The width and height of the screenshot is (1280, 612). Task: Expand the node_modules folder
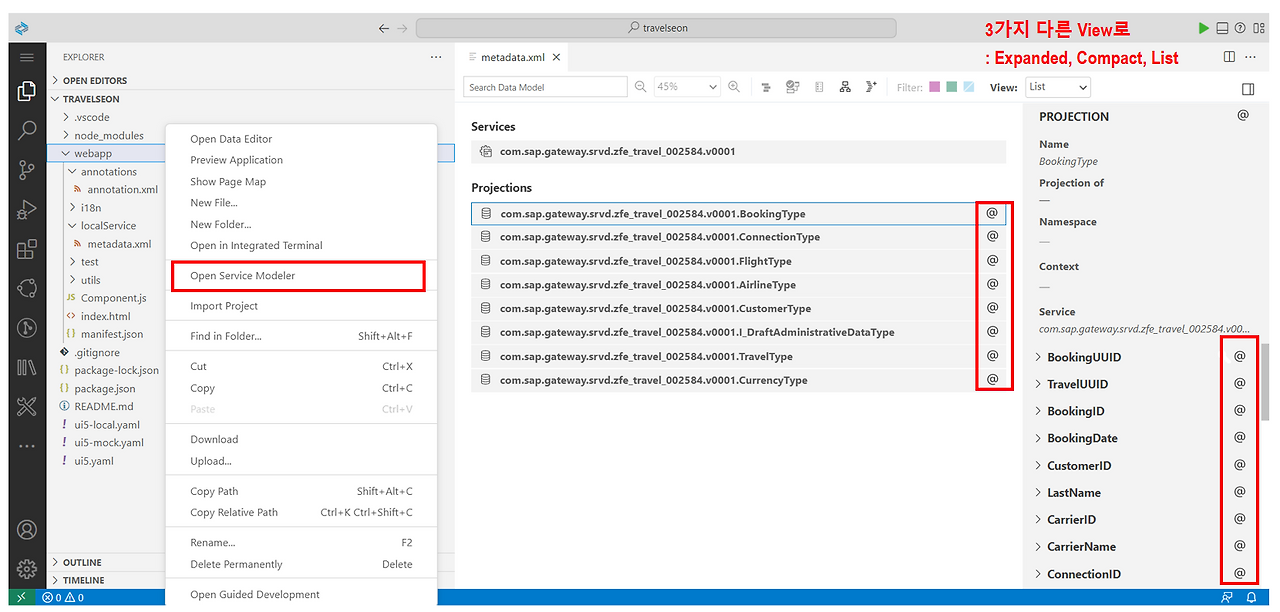click(x=108, y=135)
